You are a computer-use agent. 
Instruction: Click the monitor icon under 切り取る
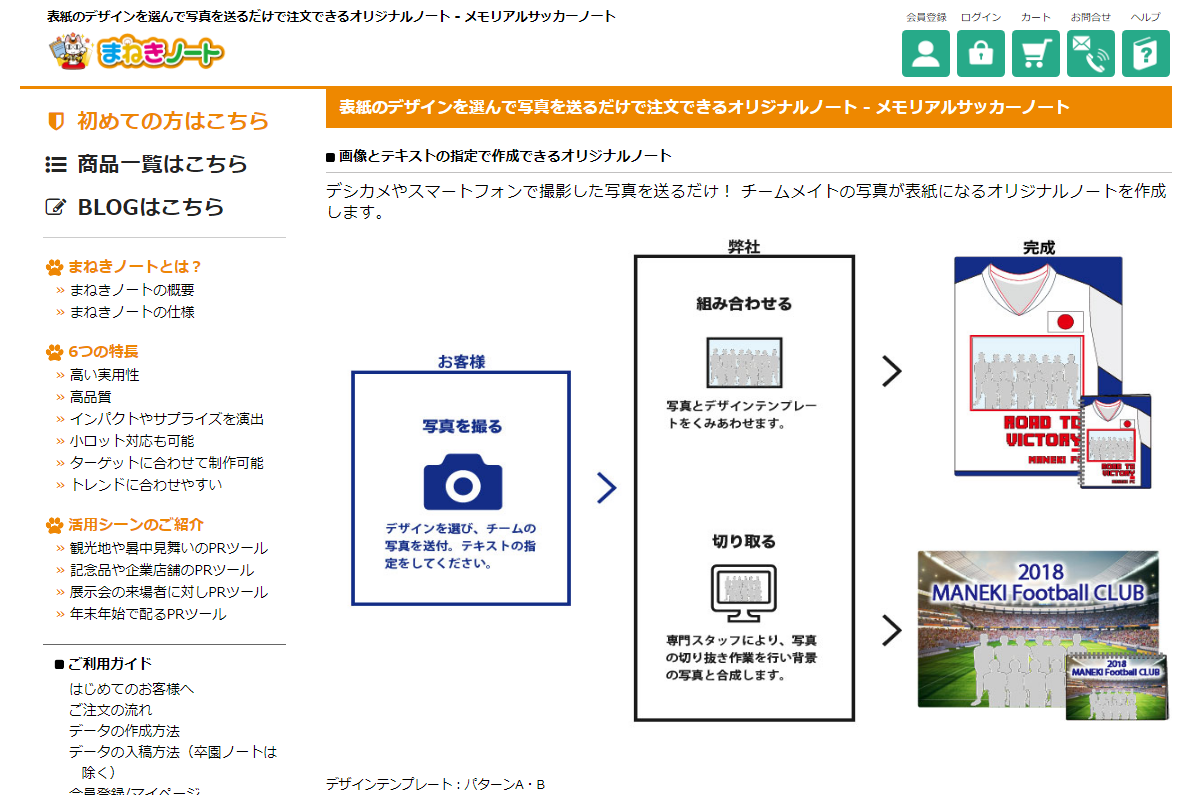coord(743,593)
